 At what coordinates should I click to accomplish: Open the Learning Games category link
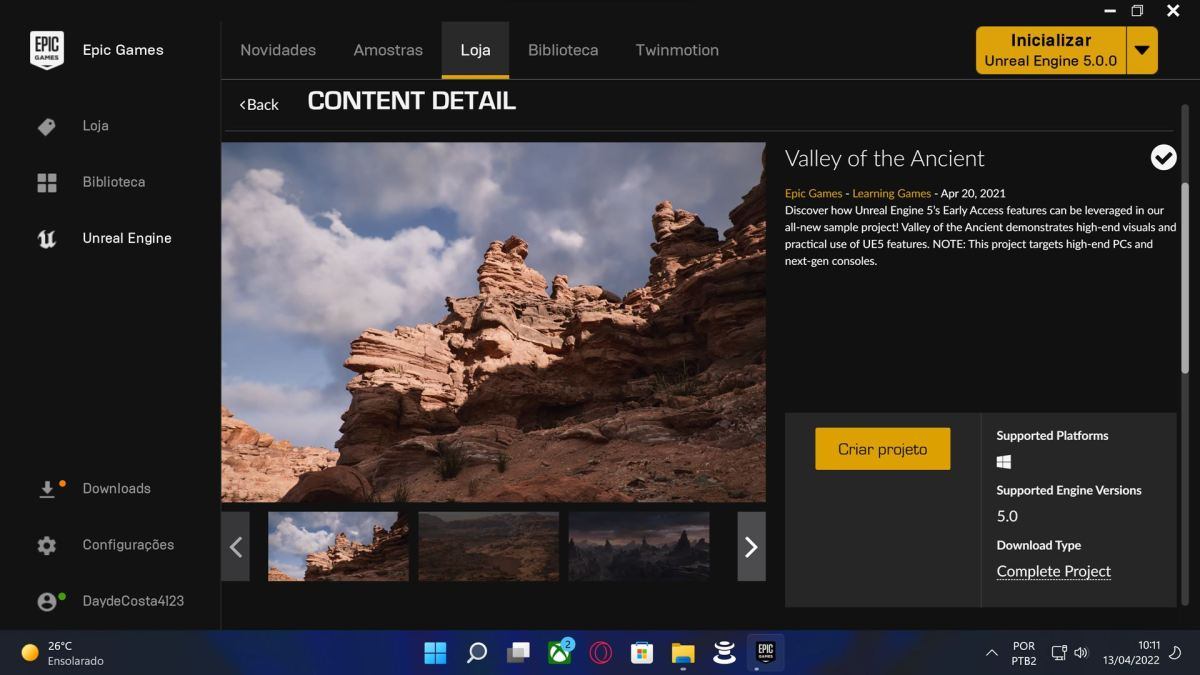click(x=891, y=193)
